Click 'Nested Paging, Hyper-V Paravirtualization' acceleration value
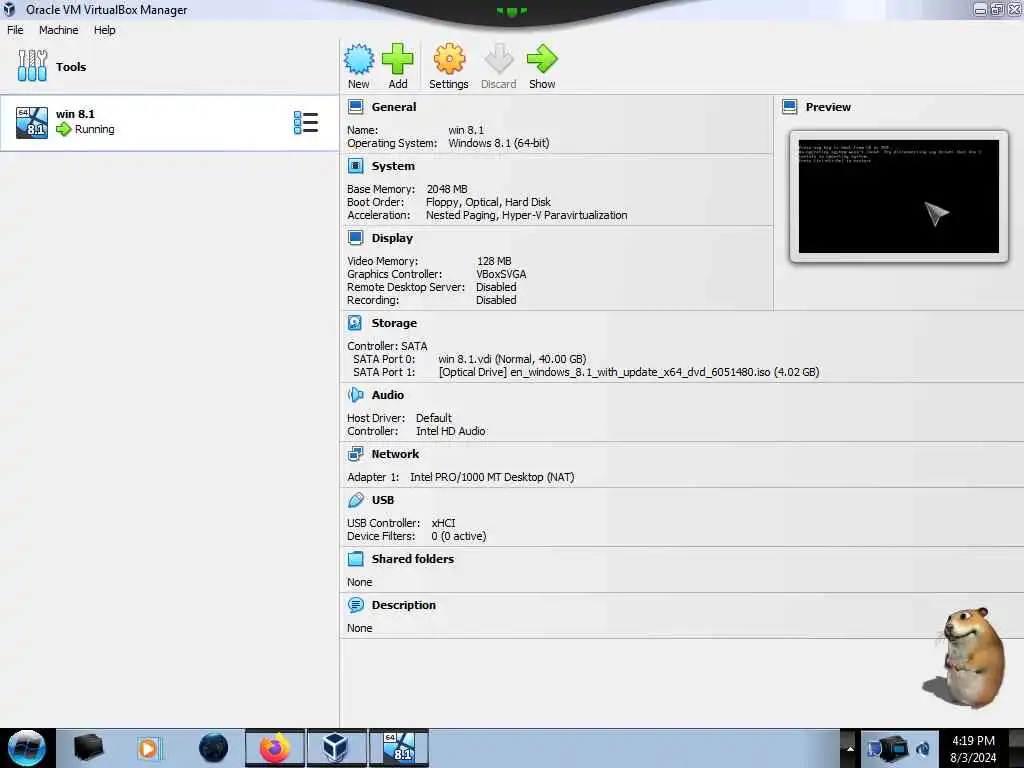The height and width of the screenshot is (768, 1024). (x=526, y=215)
